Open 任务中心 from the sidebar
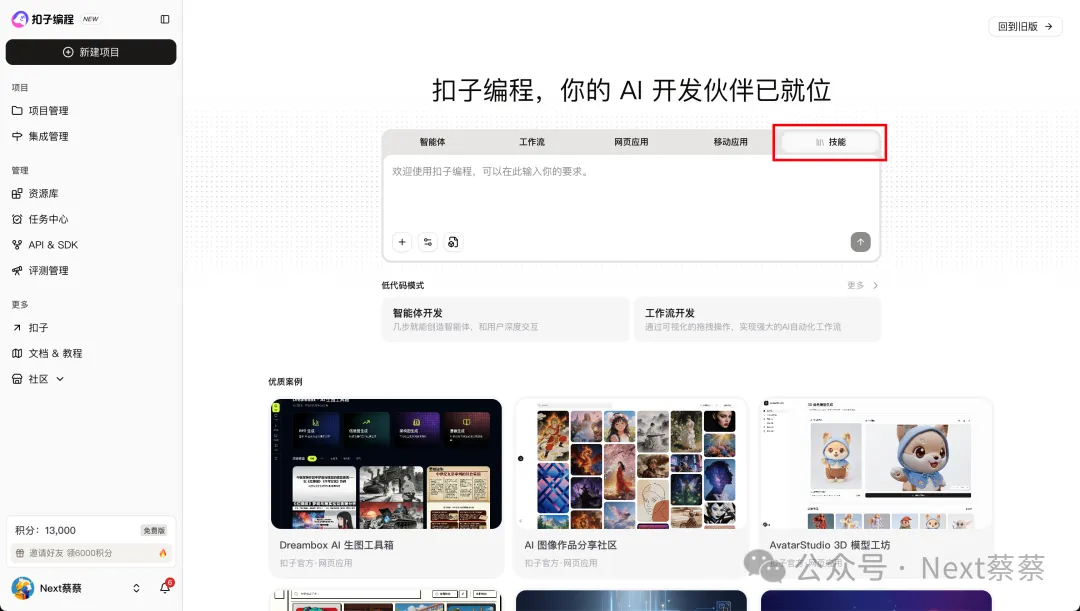Viewport: 1080px width, 611px height. coord(48,219)
